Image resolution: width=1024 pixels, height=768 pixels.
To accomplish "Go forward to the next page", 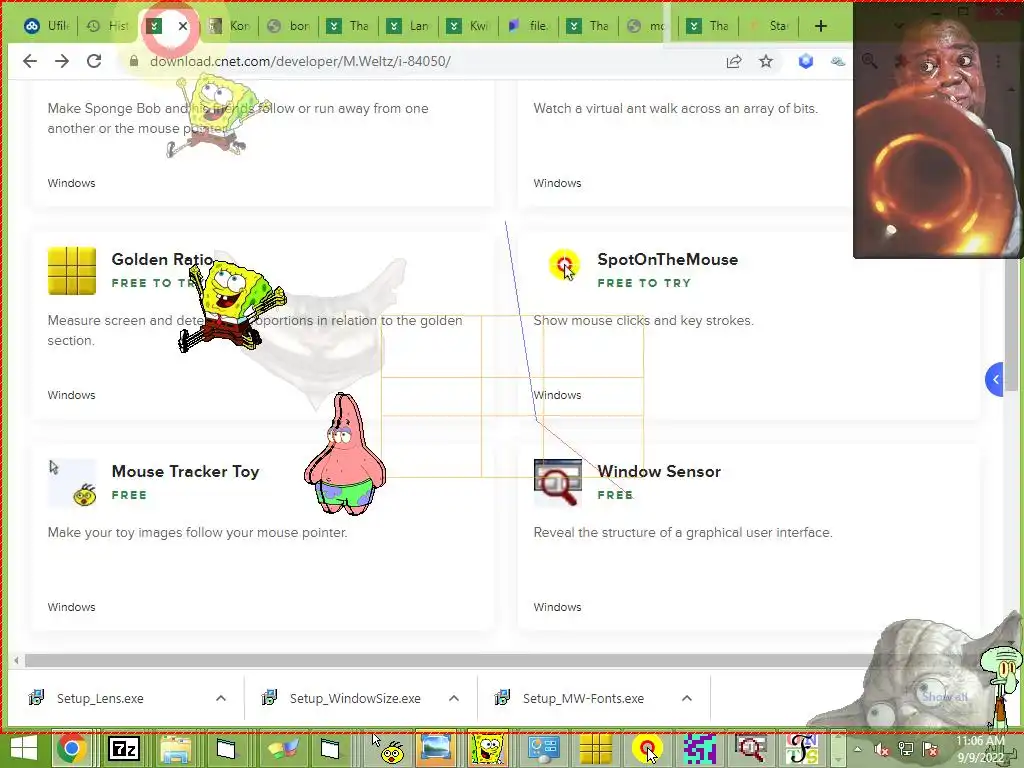I will coord(62,61).
